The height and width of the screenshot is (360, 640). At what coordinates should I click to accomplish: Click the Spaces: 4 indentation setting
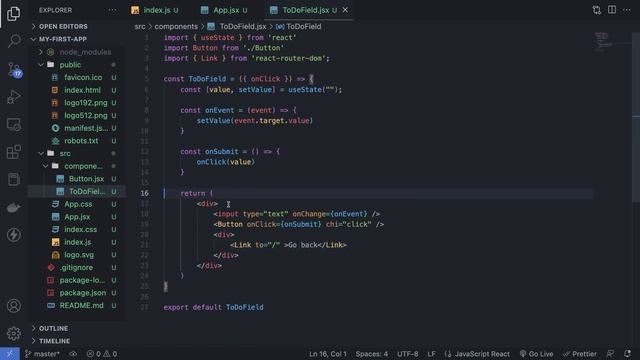(371, 354)
